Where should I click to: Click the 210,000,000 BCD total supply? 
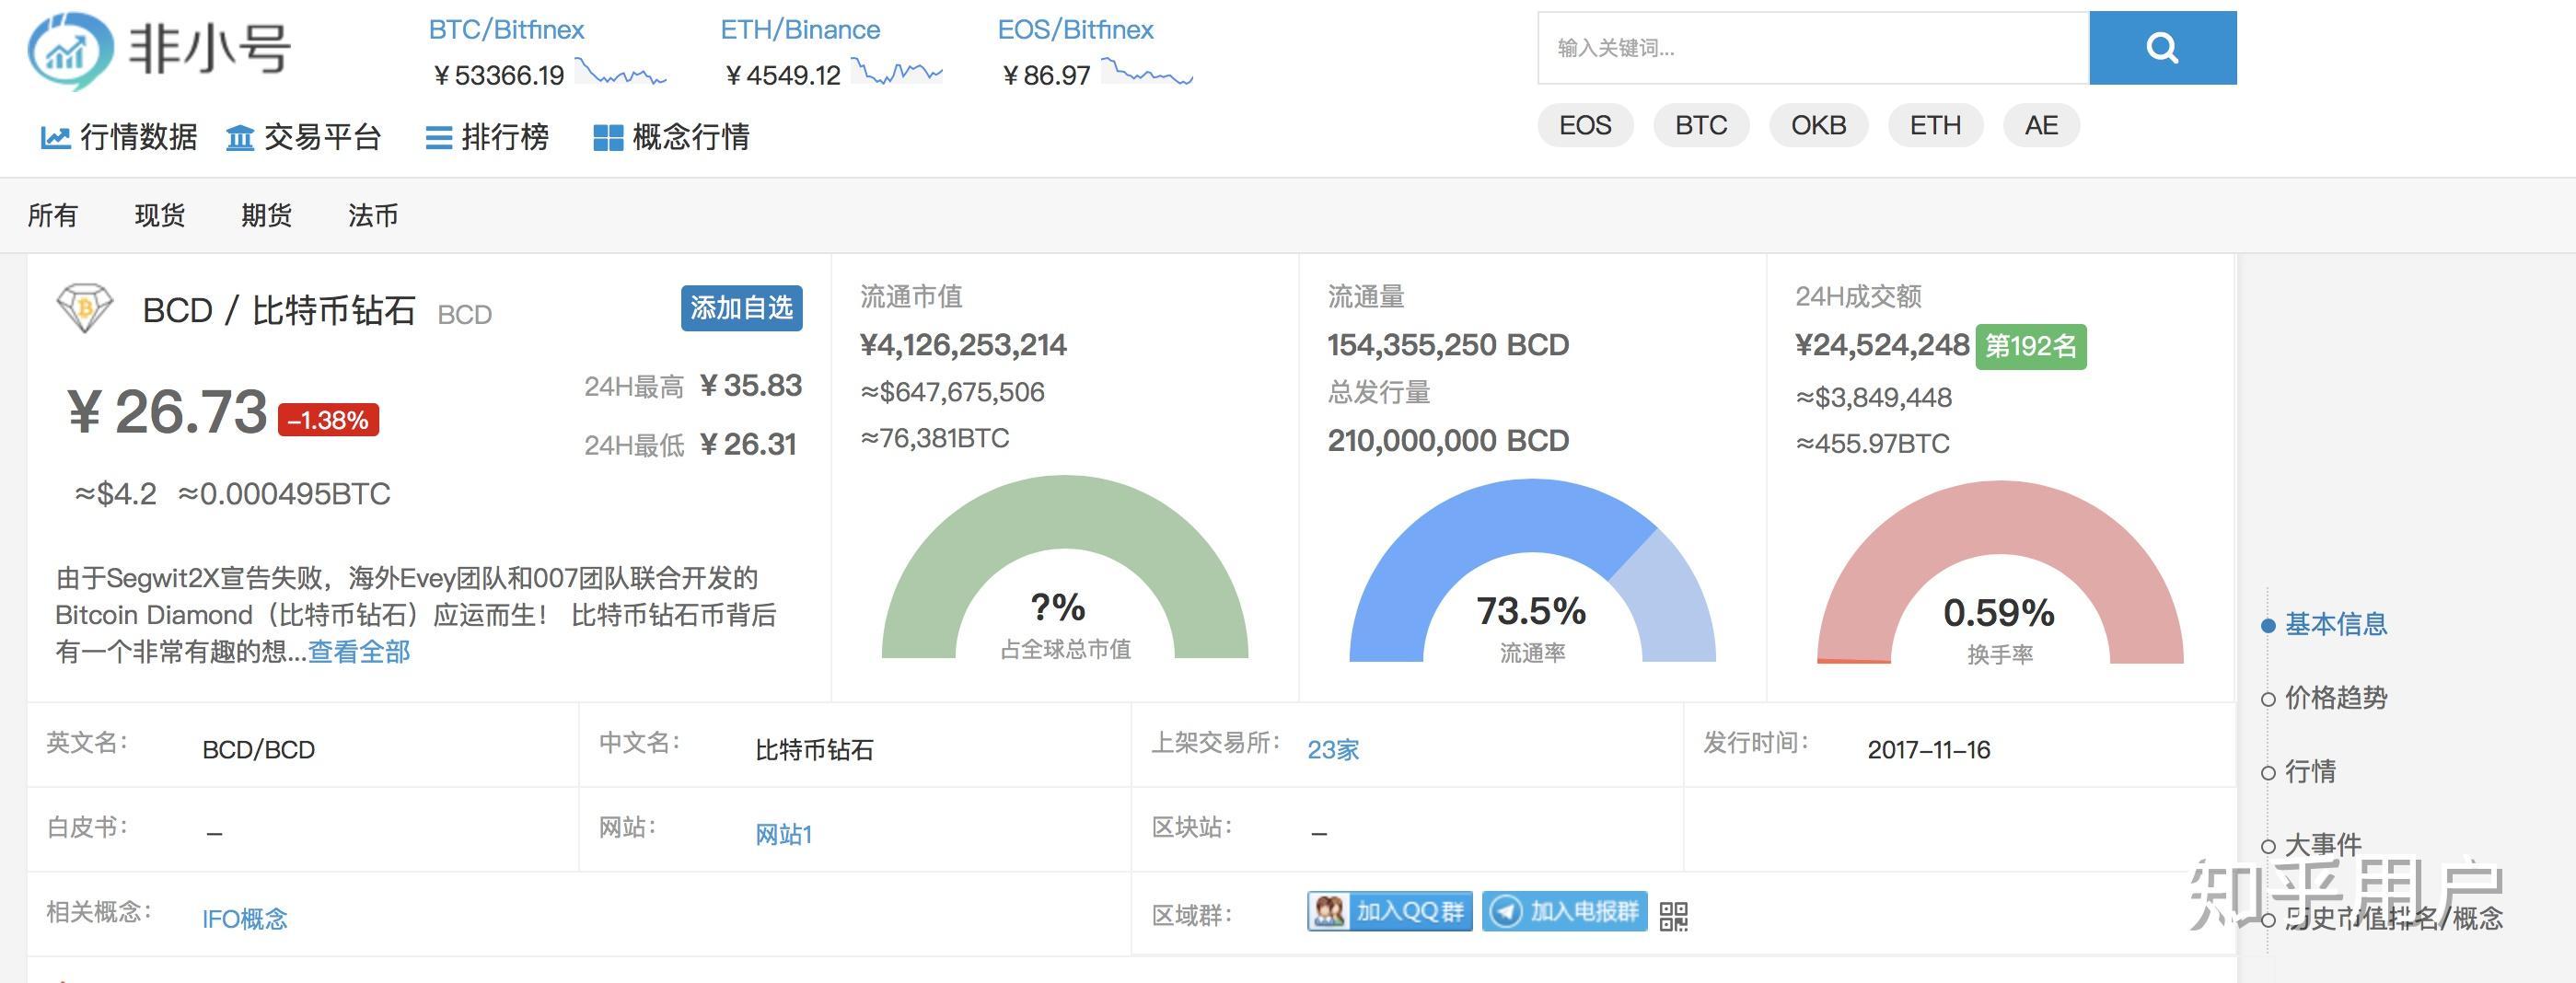(1448, 440)
